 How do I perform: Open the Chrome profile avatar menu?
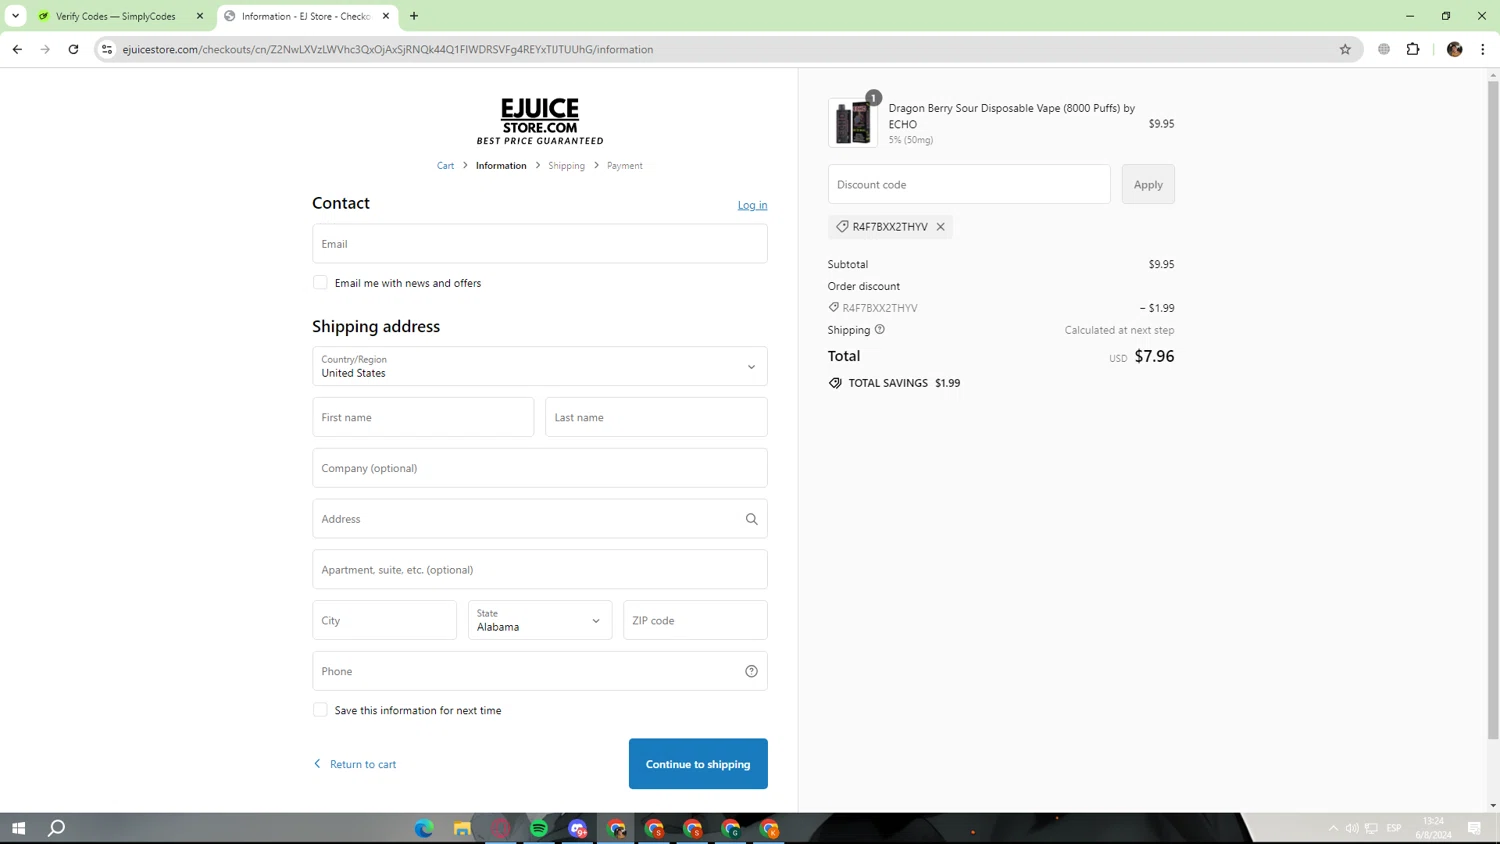tap(1455, 49)
